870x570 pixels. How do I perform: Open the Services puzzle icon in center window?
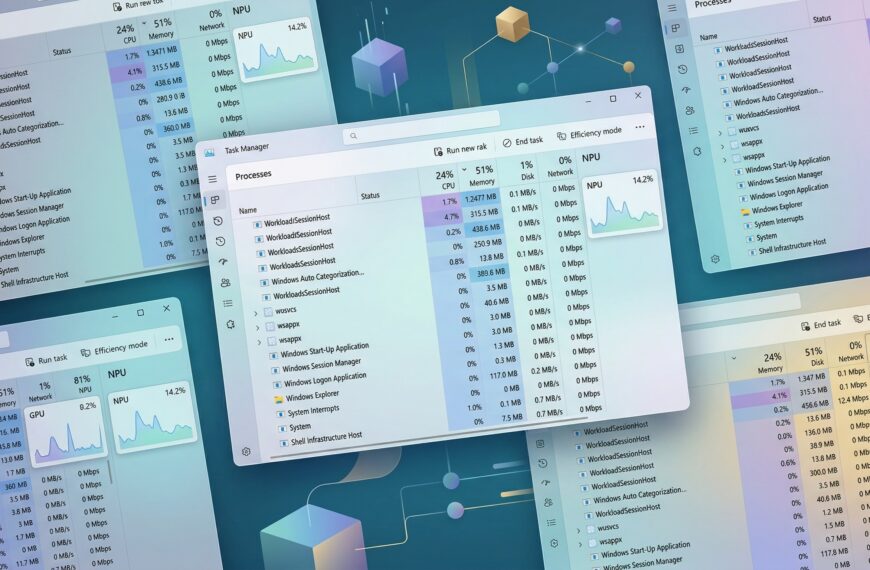[x=230, y=324]
